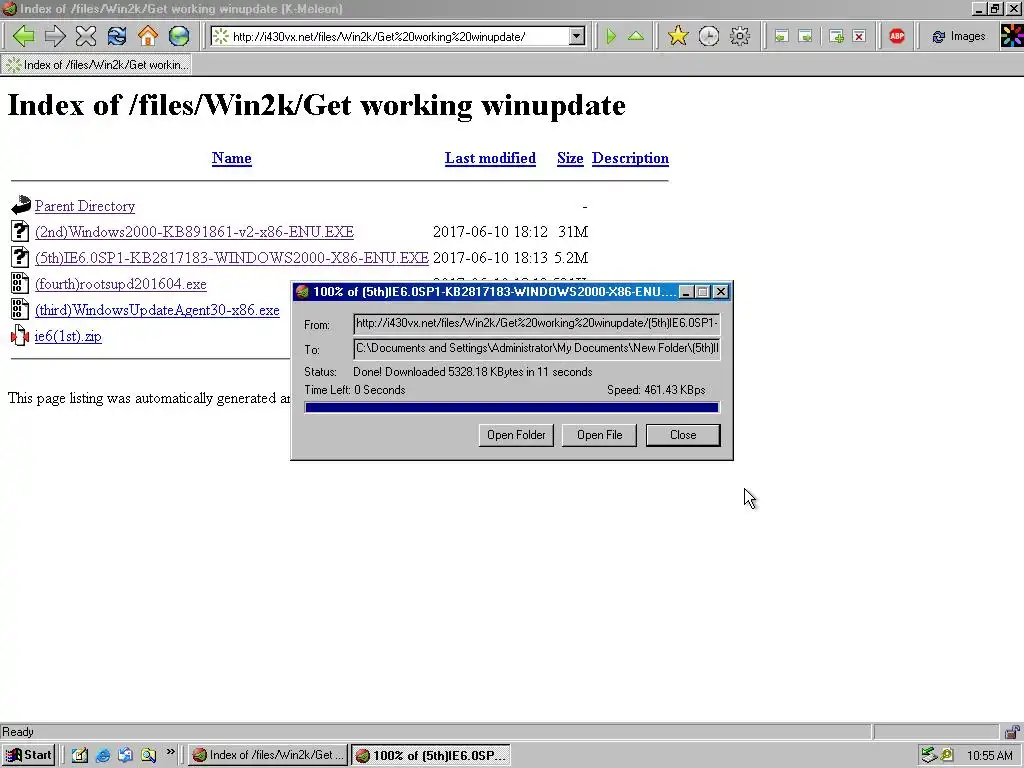The height and width of the screenshot is (768, 1024).
Task: Click the ie6(1st).zip link
Action: click(x=68, y=336)
